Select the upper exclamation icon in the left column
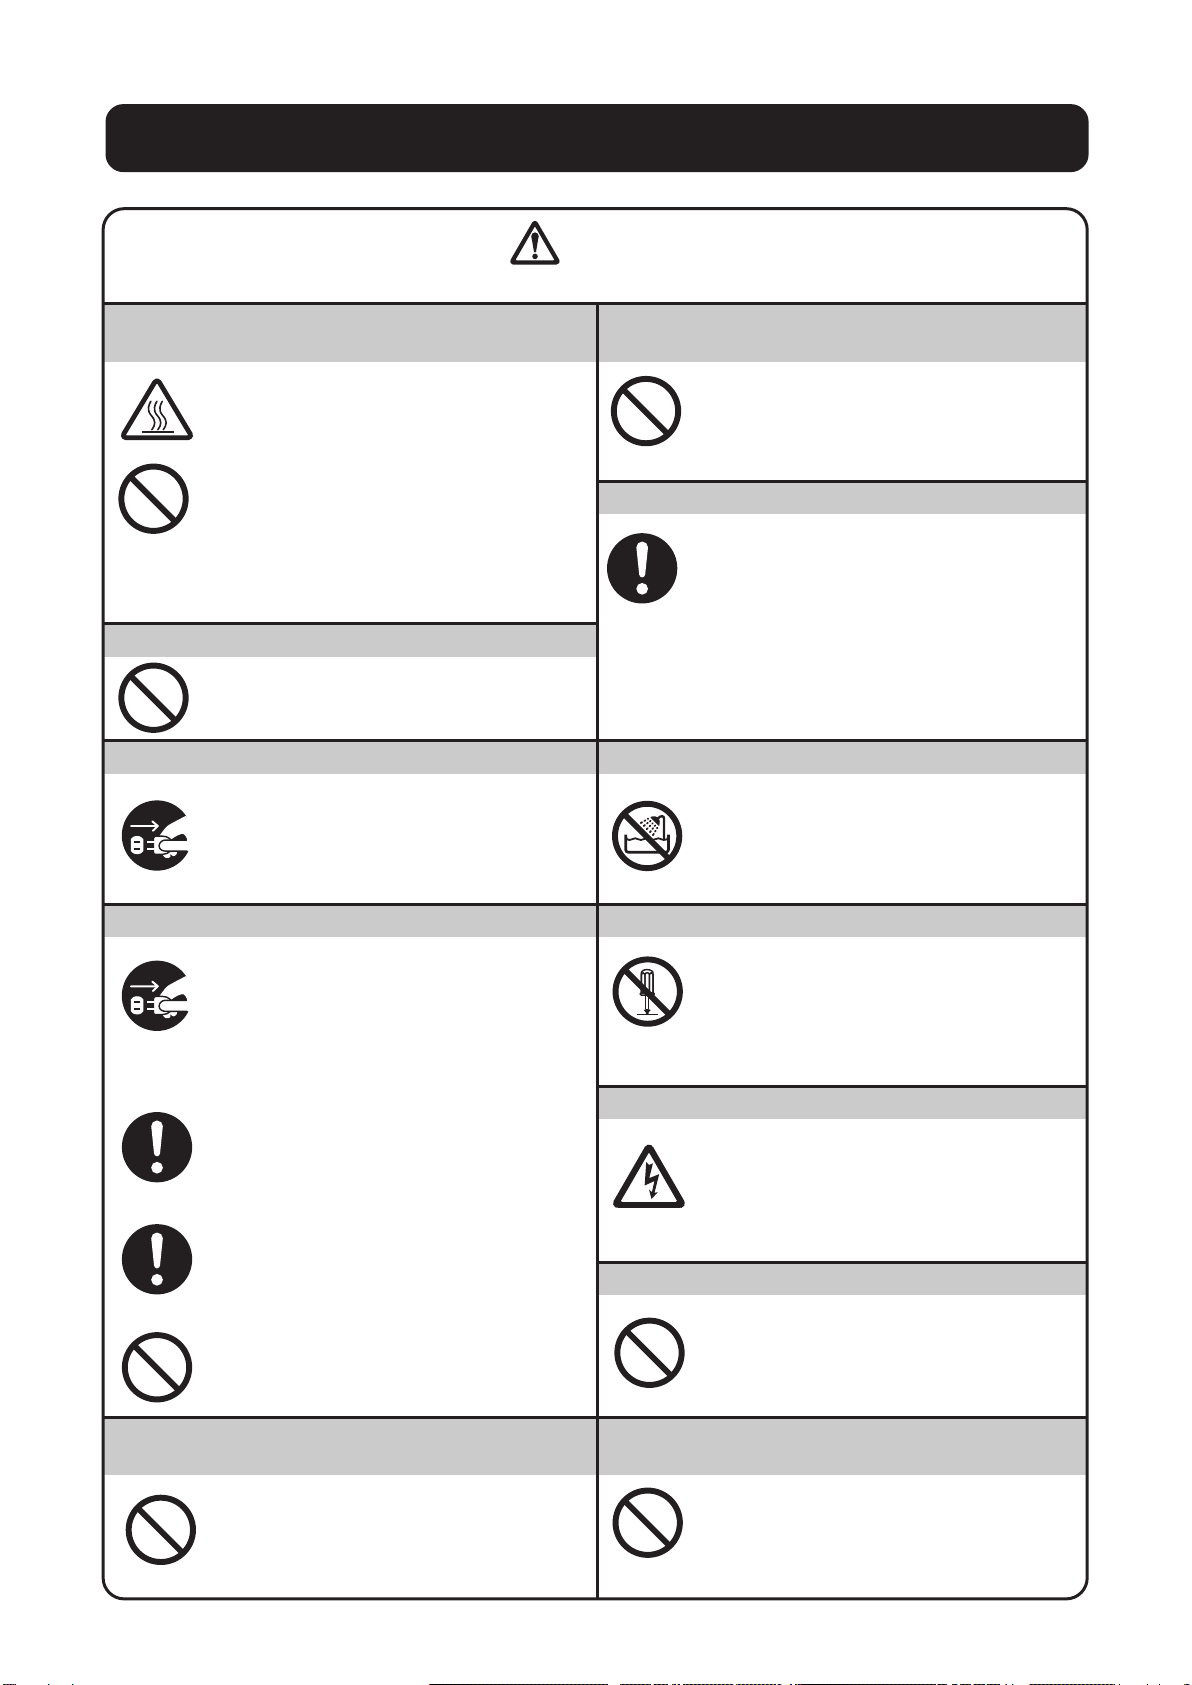 pyautogui.click(x=157, y=1147)
